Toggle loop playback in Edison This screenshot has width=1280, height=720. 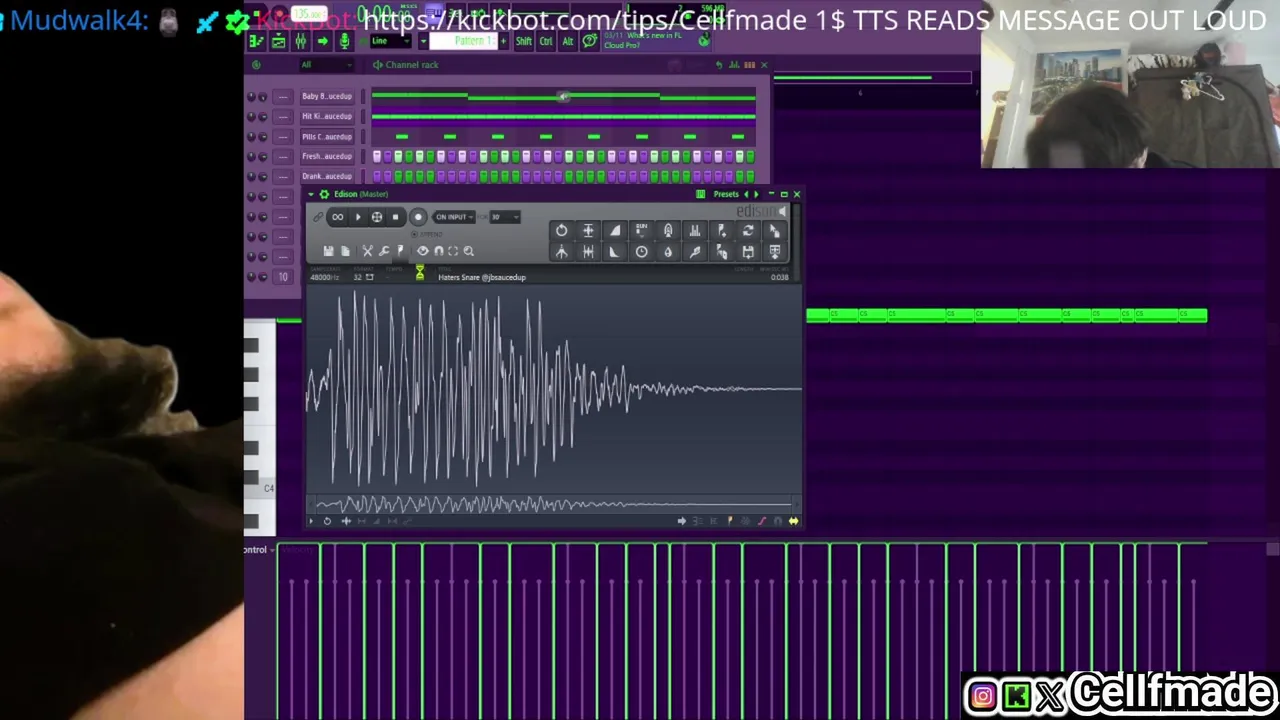[338, 217]
